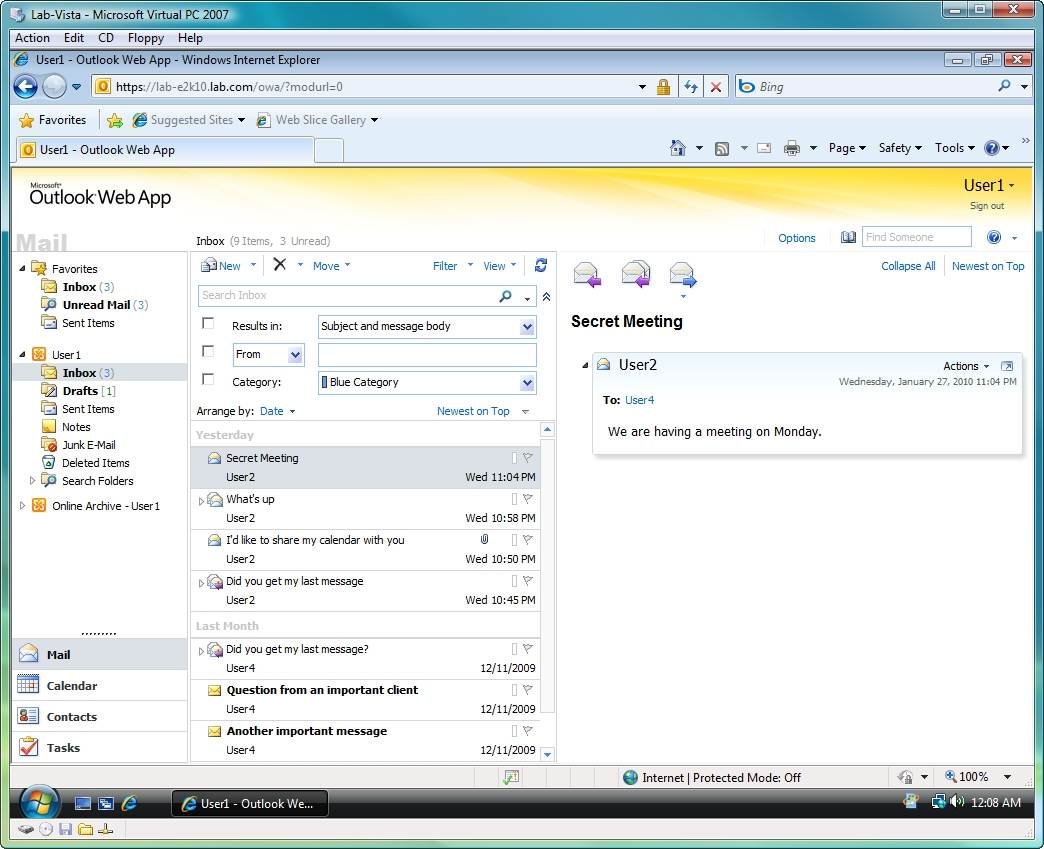Image resolution: width=1044 pixels, height=849 pixels.
Task: Enable the Results in checkbox
Action: click(x=208, y=324)
